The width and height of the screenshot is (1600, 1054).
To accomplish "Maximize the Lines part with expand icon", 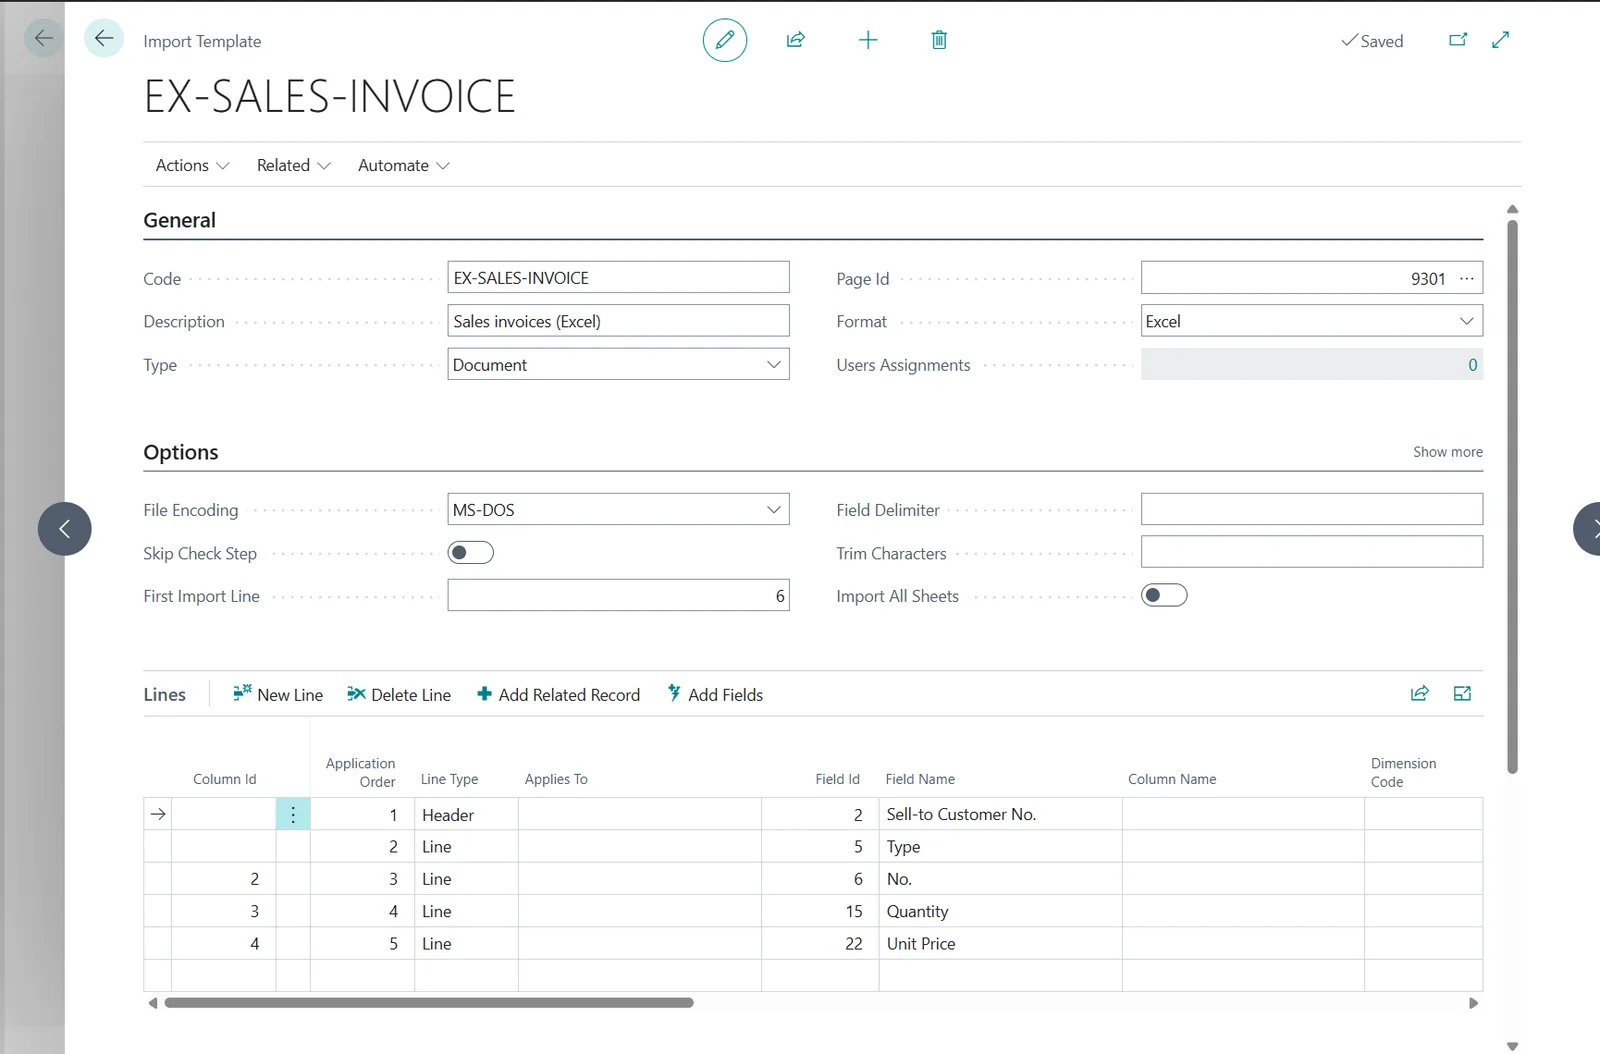I will click(x=1462, y=693).
